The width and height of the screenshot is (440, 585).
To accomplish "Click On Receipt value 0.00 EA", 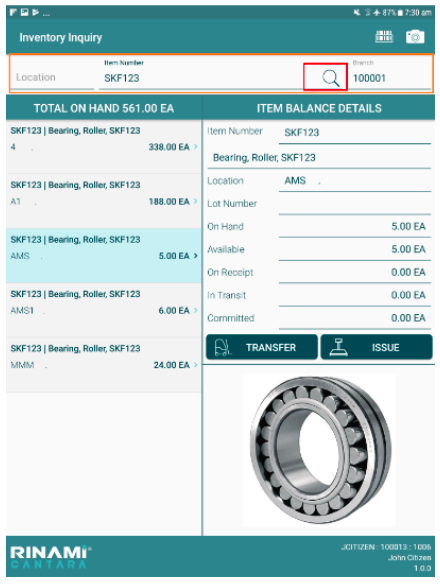I will 408,272.
